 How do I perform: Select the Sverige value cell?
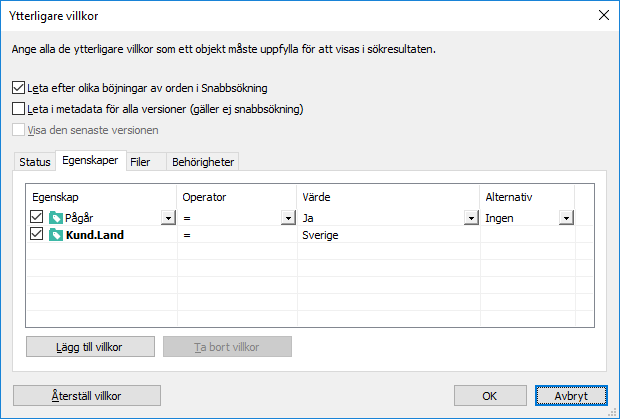click(388, 235)
